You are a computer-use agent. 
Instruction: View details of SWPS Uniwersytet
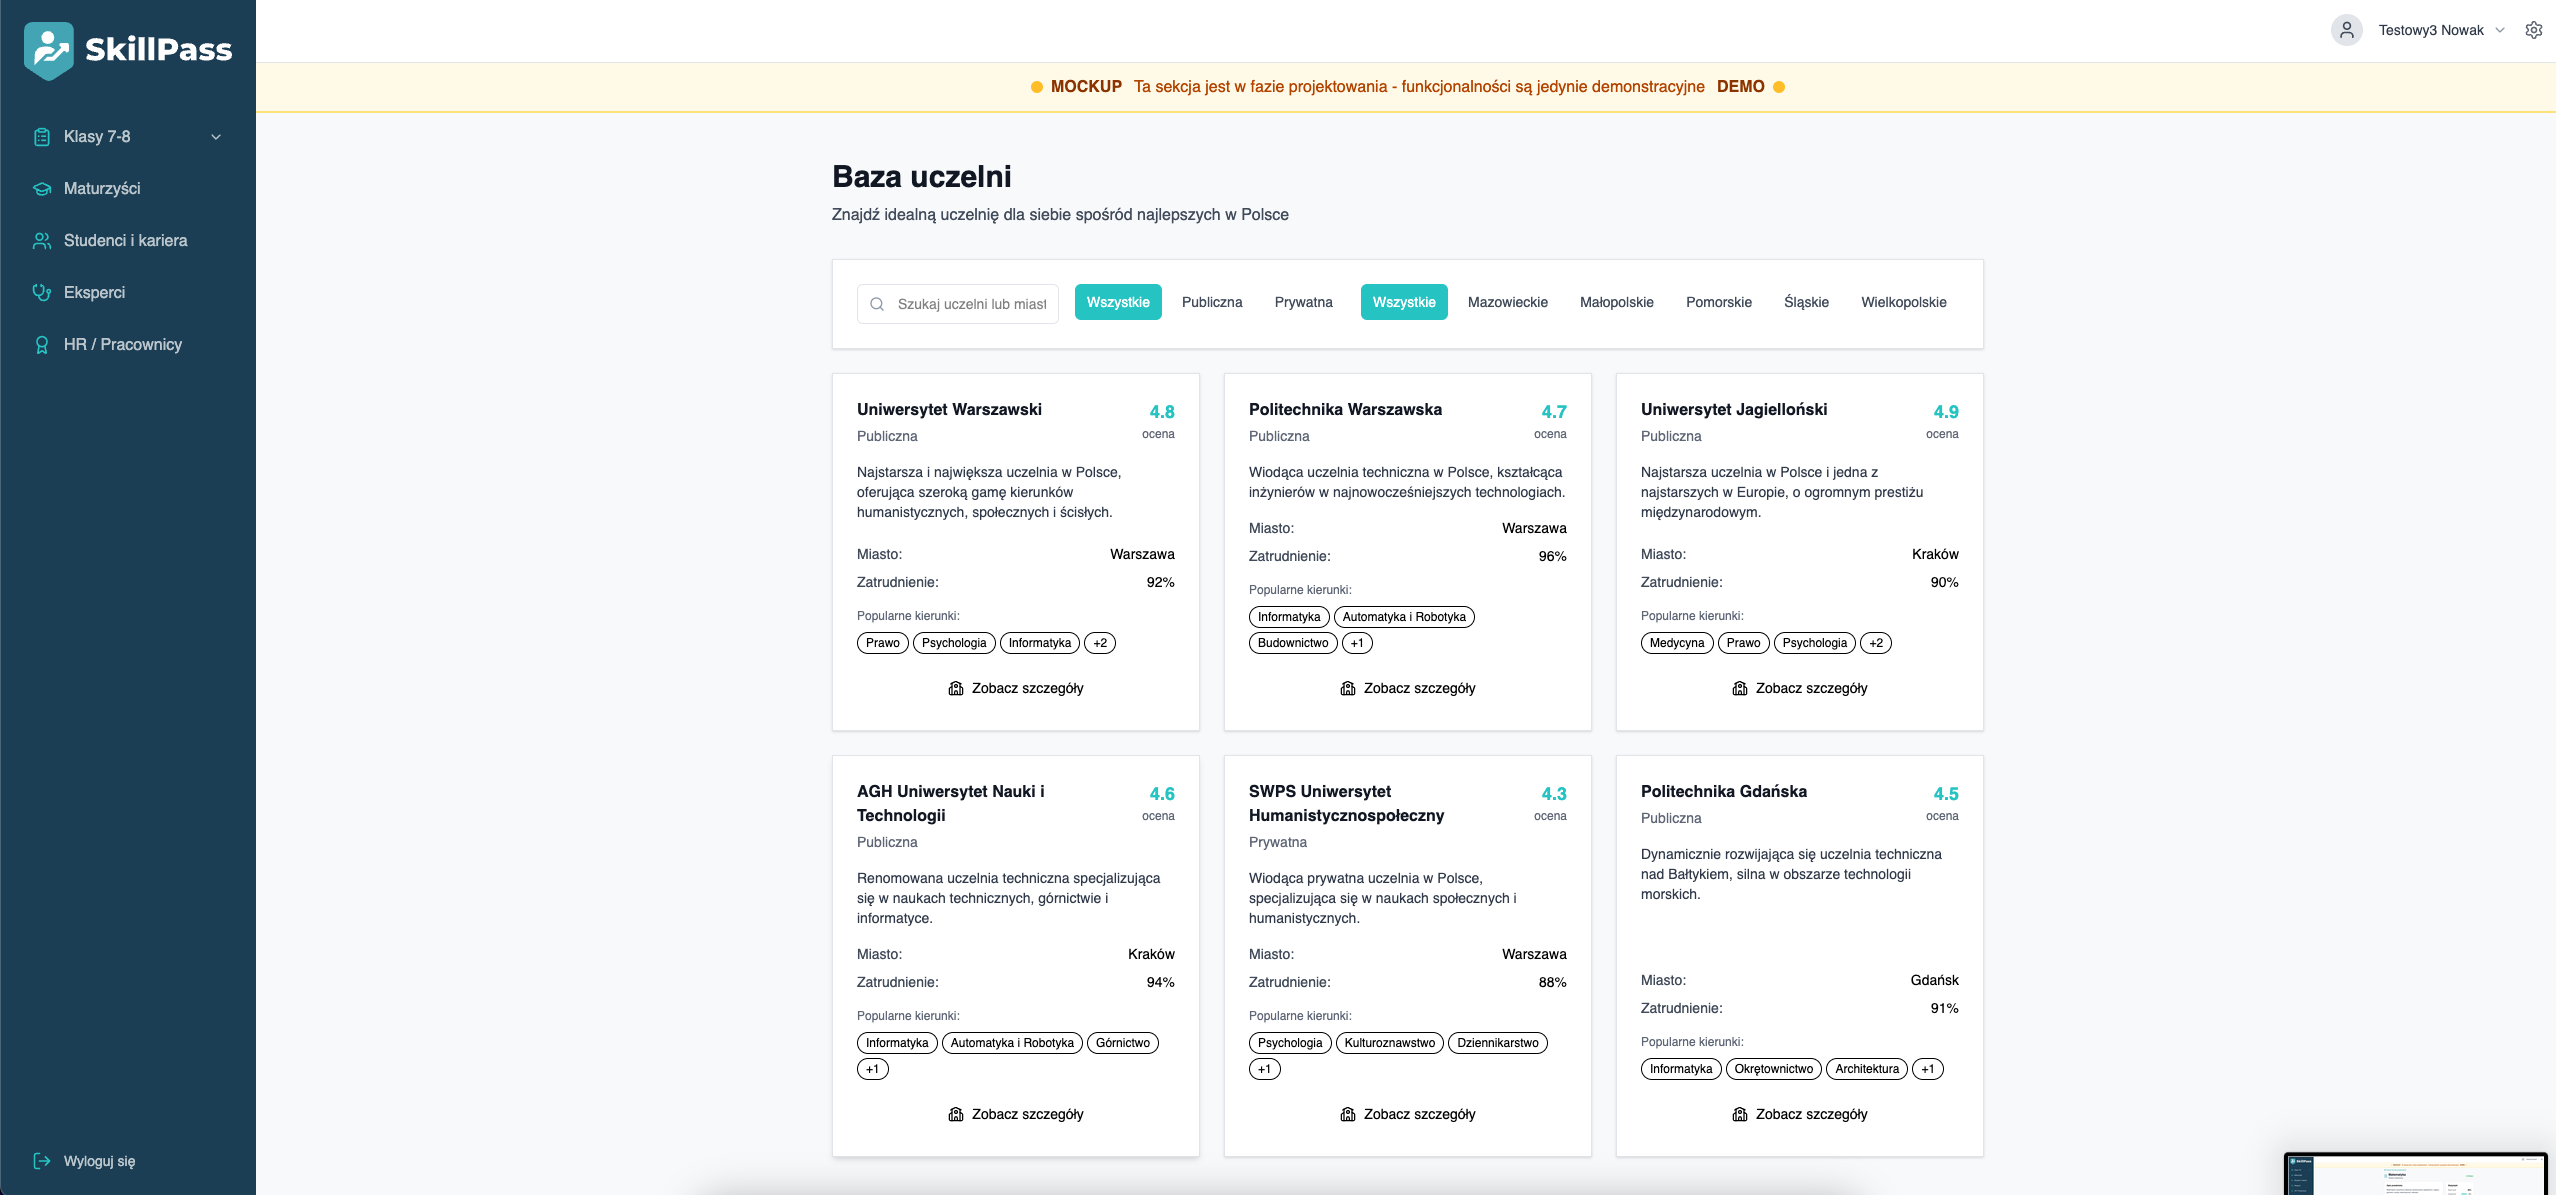pyautogui.click(x=1408, y=1114)
